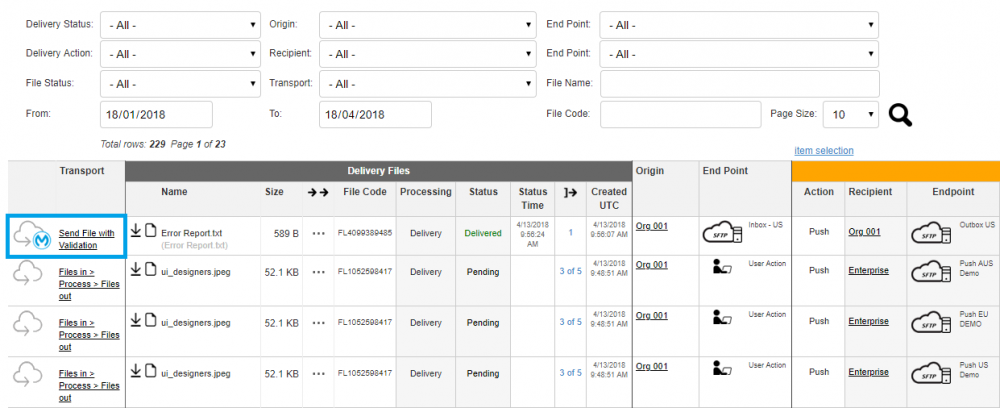Click the Org 001 recipient link
The image size is (1000, 408).
864,231
